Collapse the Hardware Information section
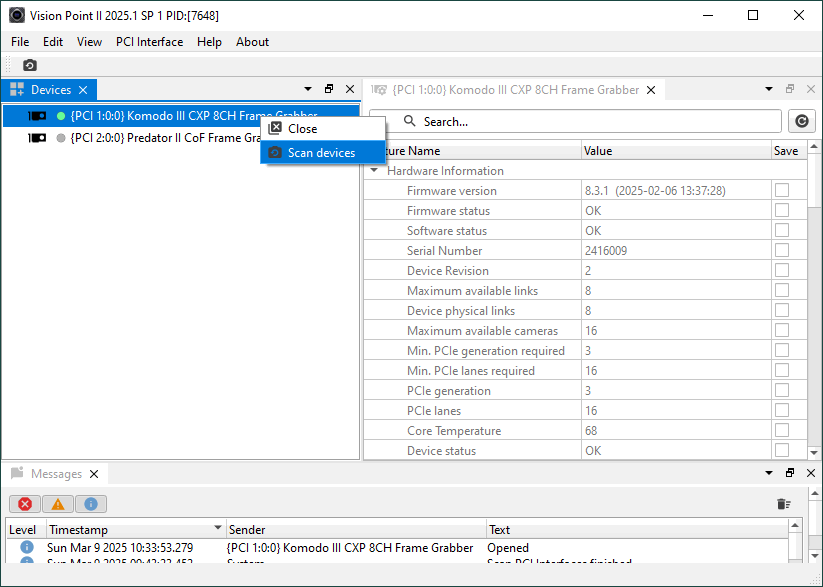 pos(374,171)
